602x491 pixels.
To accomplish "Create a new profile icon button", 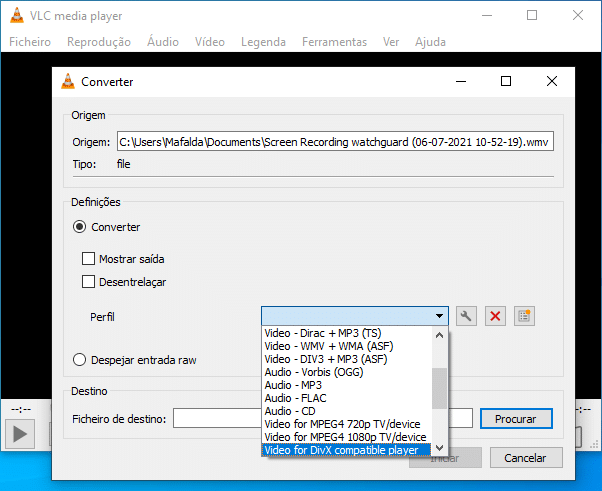I will tap(524, 316).
